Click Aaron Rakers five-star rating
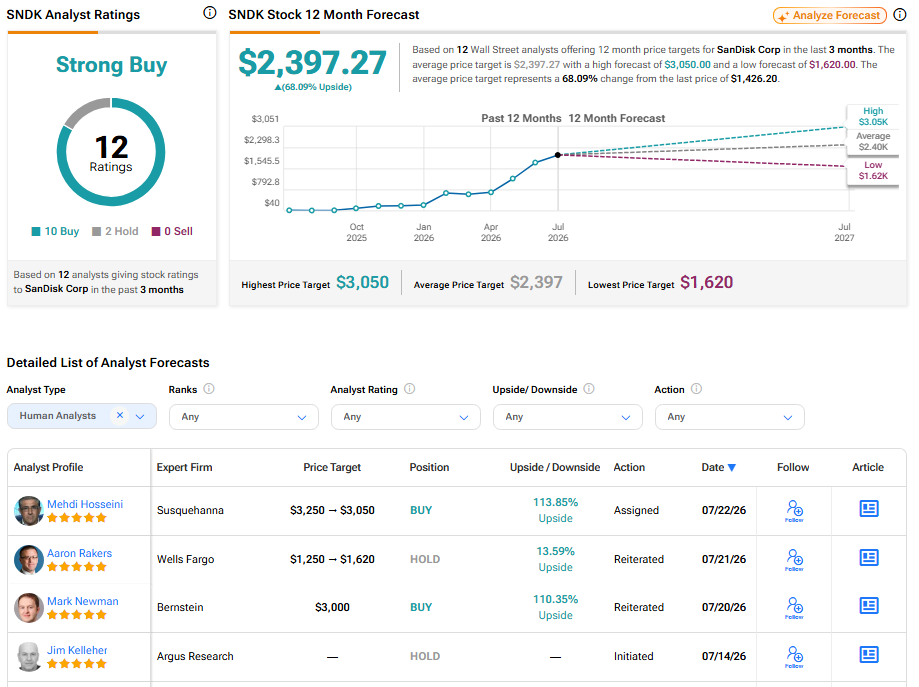Screen dimensions: 919x687 click(x=77, y=567)
